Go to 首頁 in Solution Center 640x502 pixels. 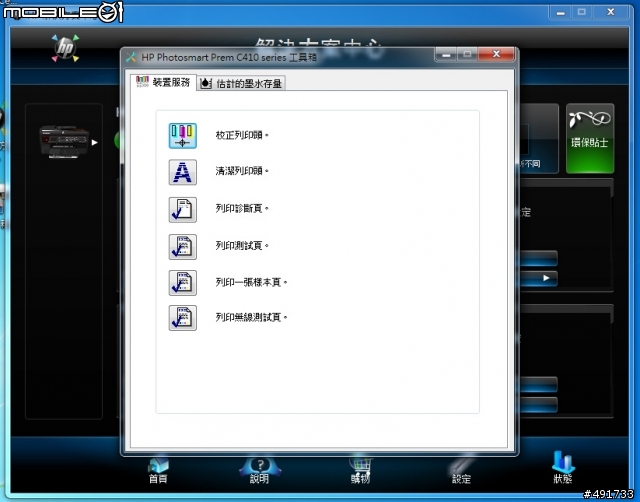pyautogui.click(x=158, y=471)
